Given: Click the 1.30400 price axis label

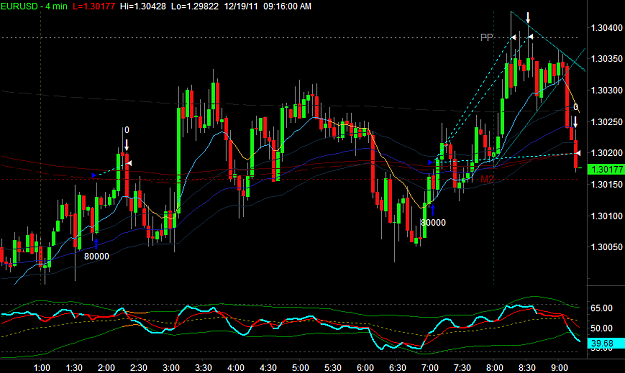Looking at the screenshot, I should coord(607,28).
